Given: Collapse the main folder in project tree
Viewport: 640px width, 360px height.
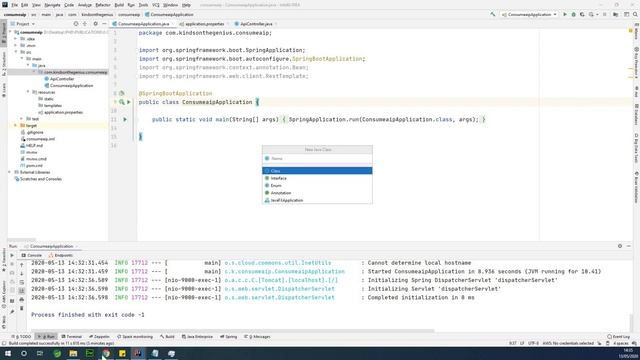Looking at the screenshot, I should pyautogui.click(x=22, y=58).
